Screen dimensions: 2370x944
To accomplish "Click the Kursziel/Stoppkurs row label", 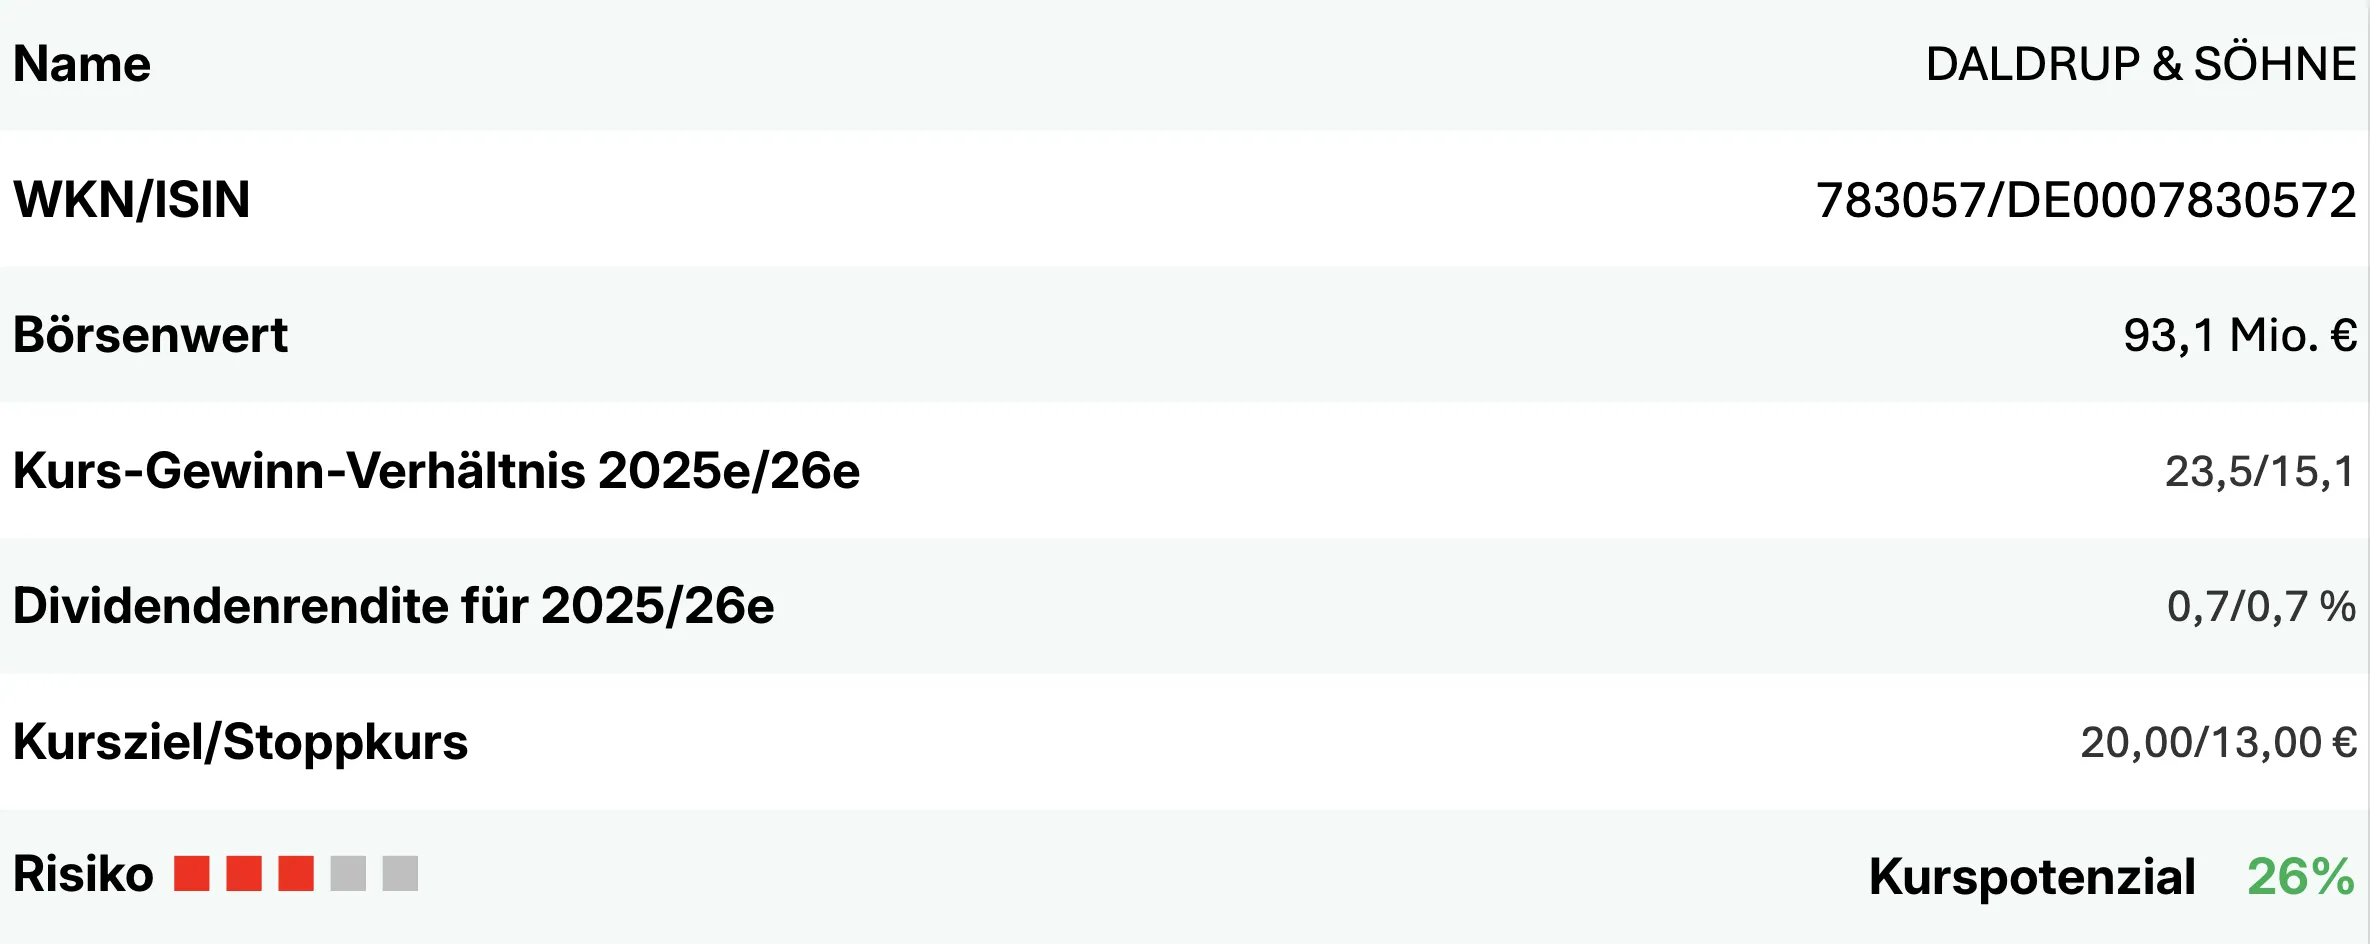I will 240,742.
